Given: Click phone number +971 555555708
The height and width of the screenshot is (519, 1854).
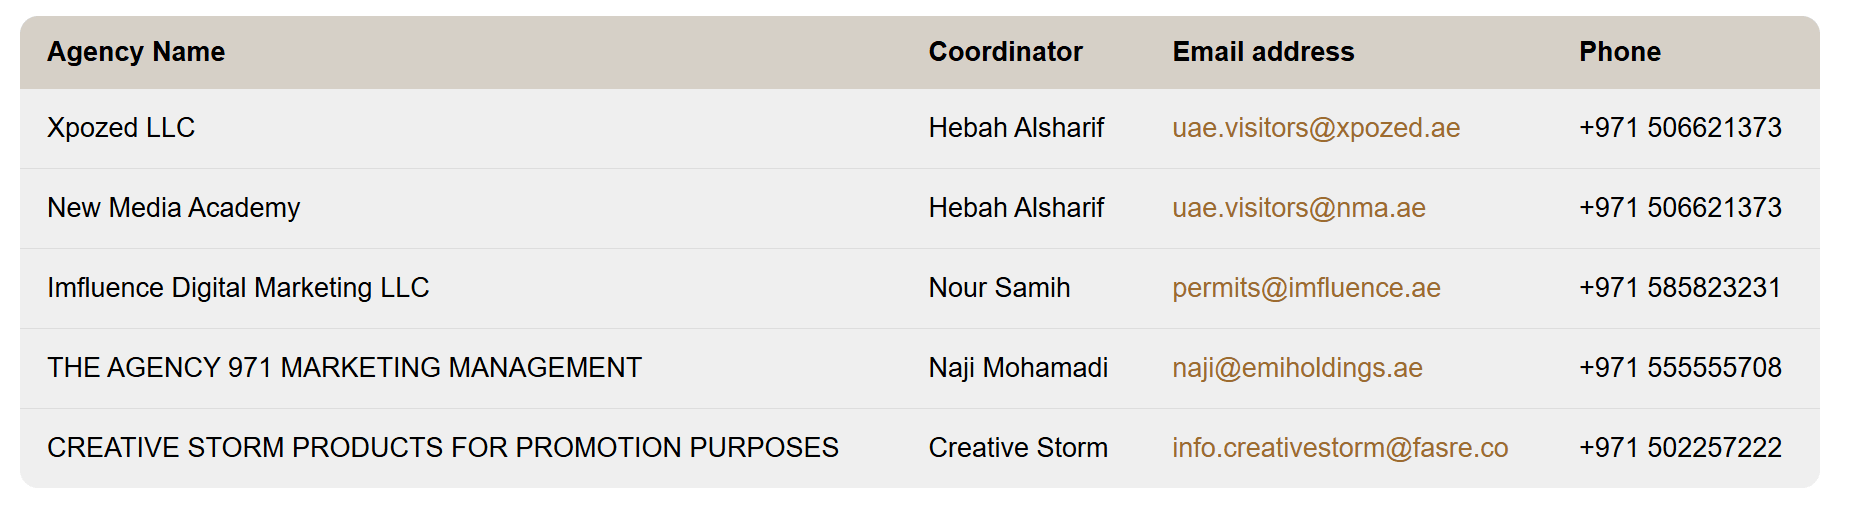Looking at the screenshot, I should point(1680,368).
